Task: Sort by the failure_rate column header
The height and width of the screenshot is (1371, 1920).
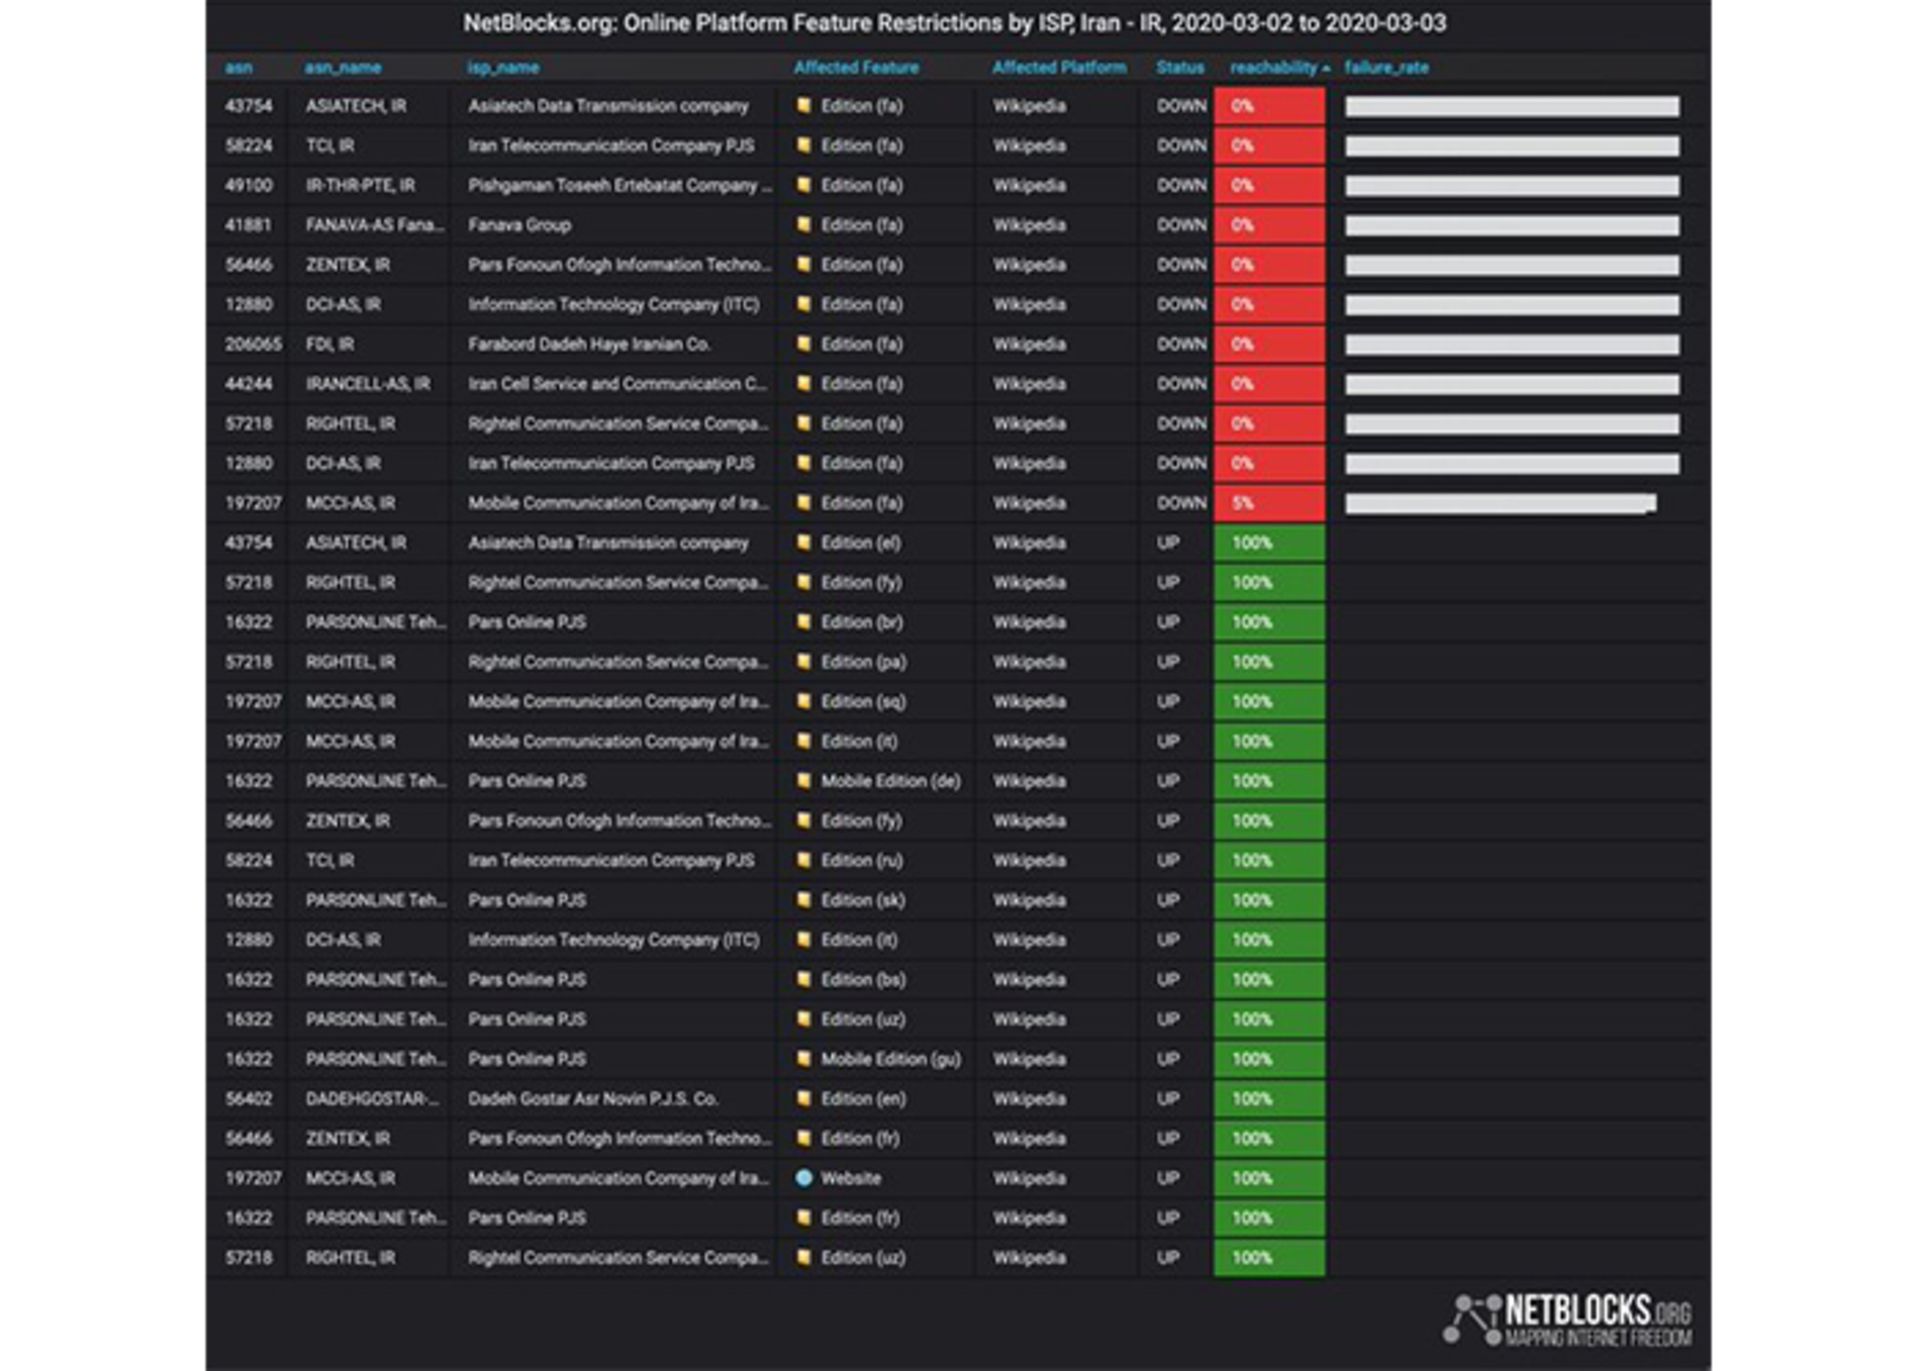Action: pyautogui.click(x=1386, y=67)
